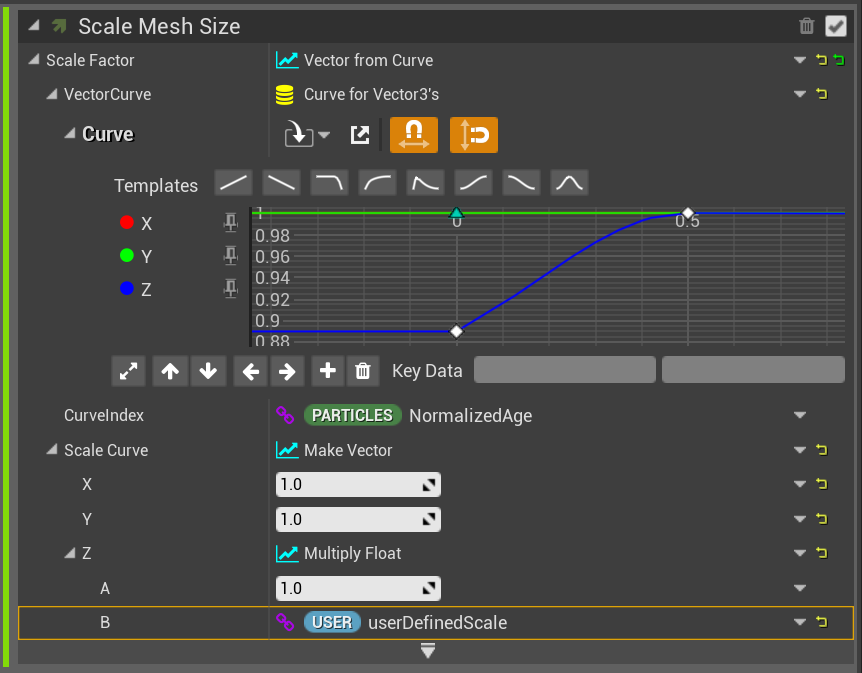Image resolution: width=862 pixels, height=673 pixels.
Task: Disable the Scale Mesh Size module checkbox
Action: coord(835,27)
